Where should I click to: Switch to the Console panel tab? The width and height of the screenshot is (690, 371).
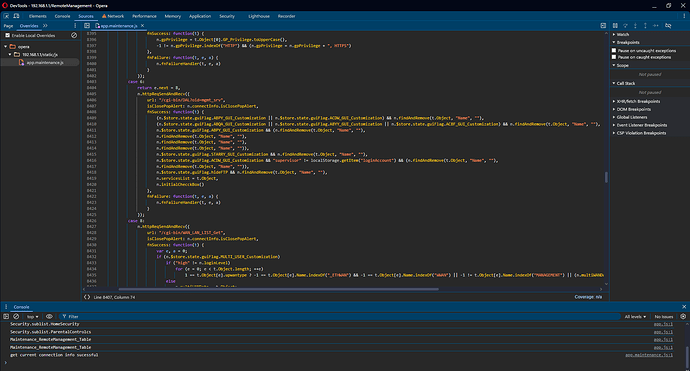62,16
